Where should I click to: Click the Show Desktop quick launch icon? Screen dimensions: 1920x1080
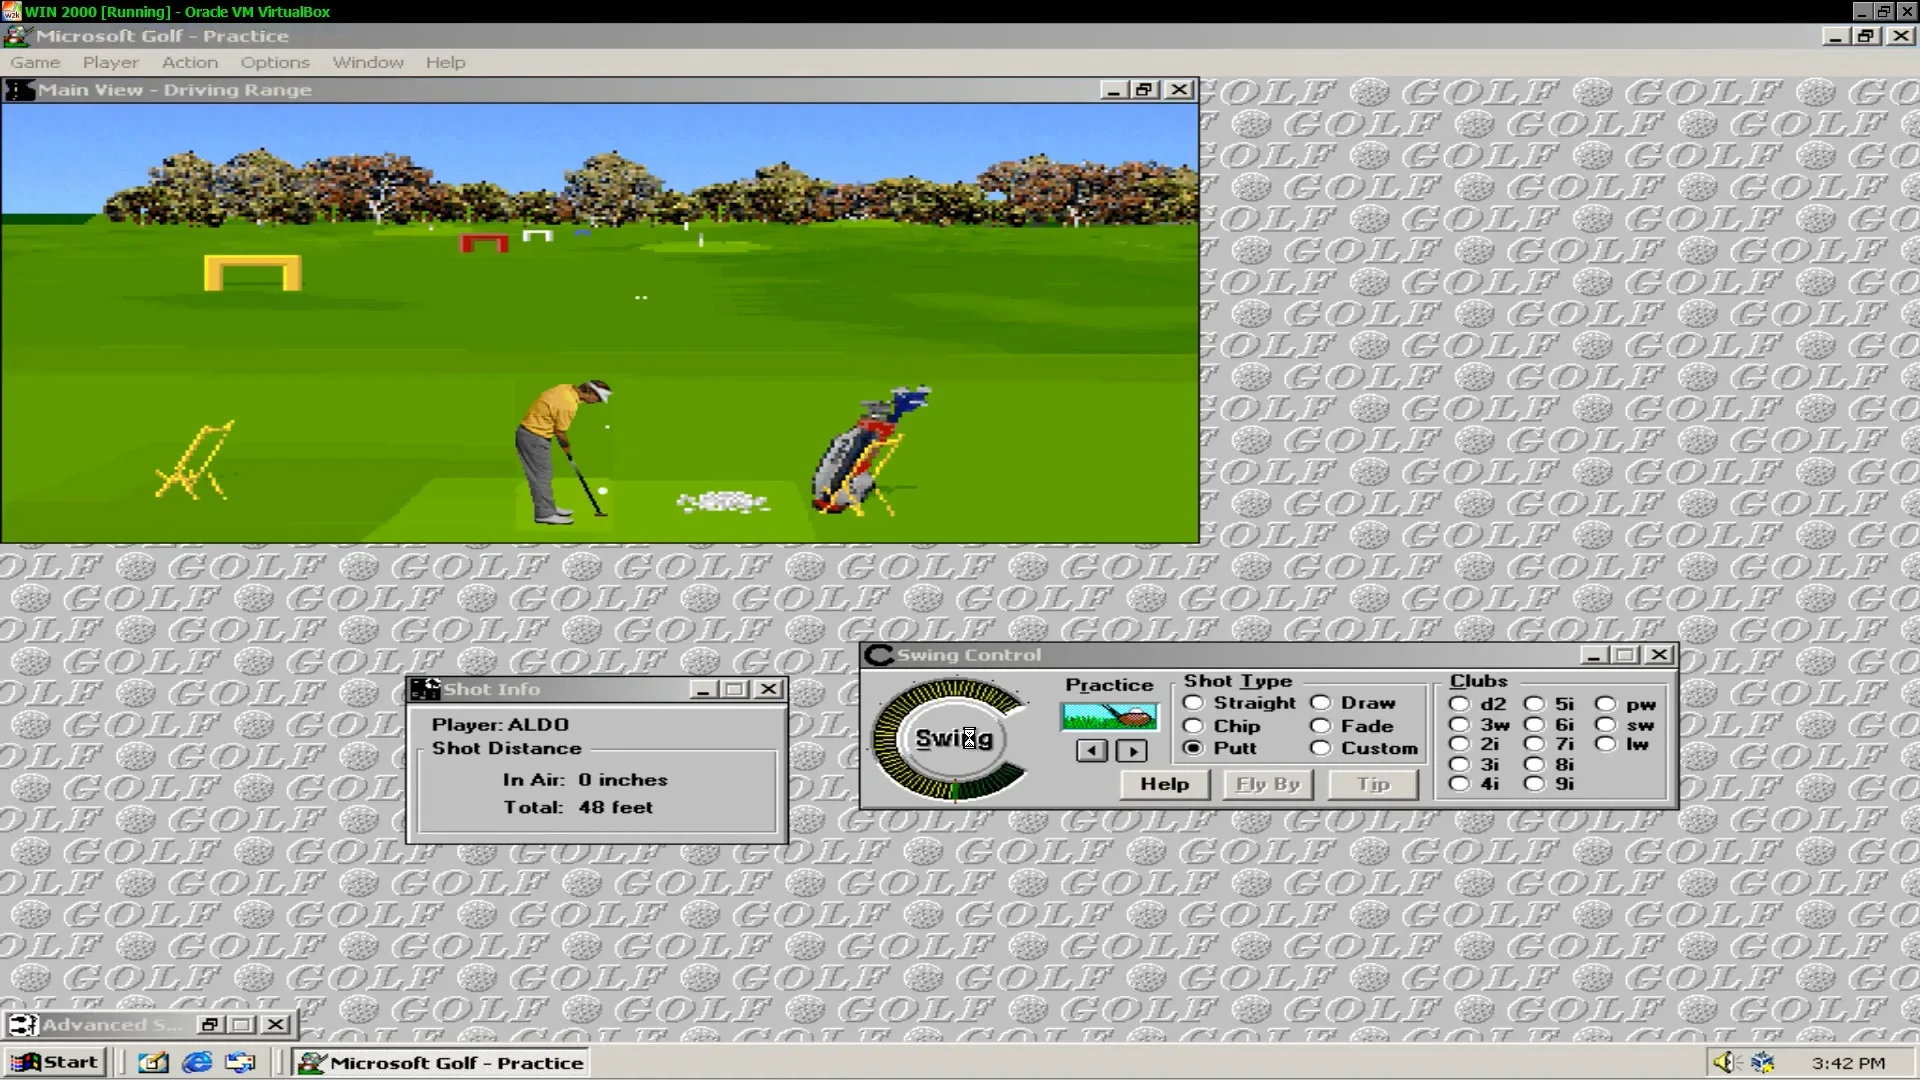point(153,1062)
